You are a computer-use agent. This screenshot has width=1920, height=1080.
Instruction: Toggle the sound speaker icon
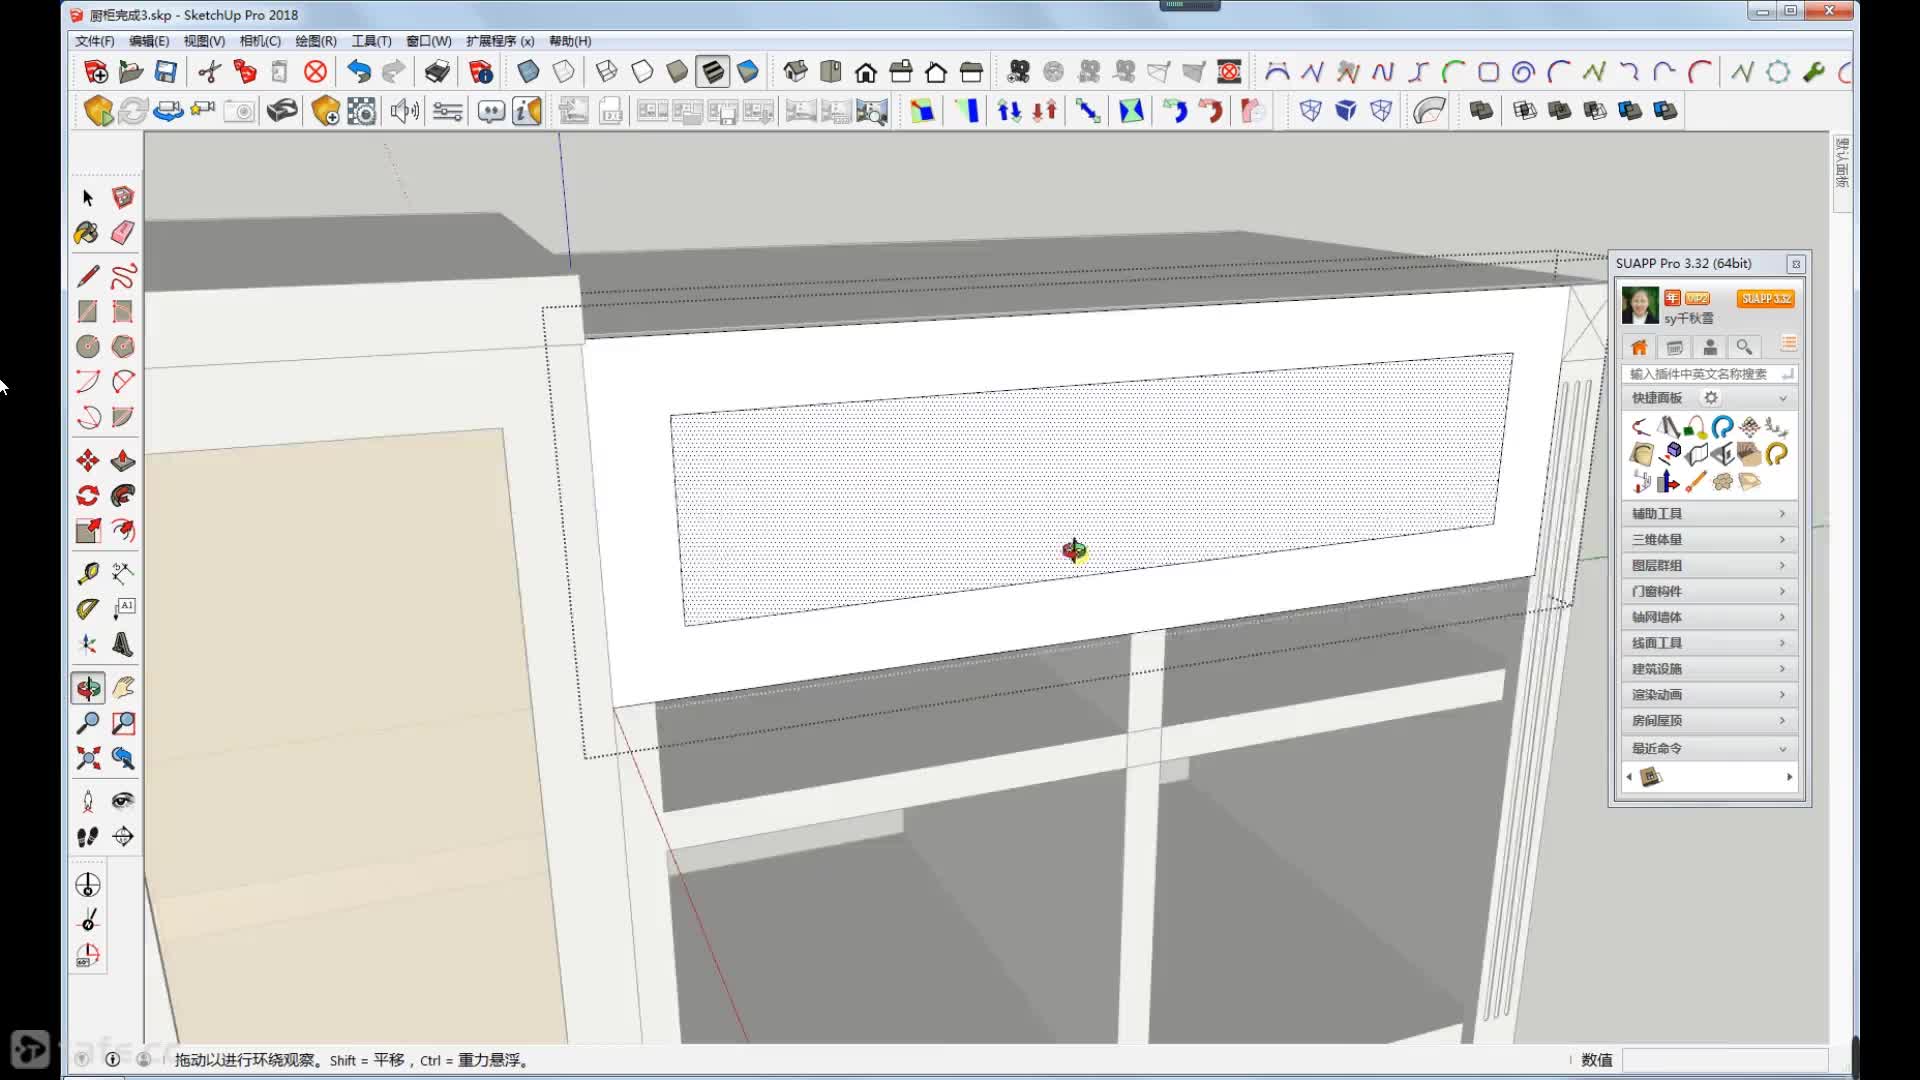[x=404, y=111]
